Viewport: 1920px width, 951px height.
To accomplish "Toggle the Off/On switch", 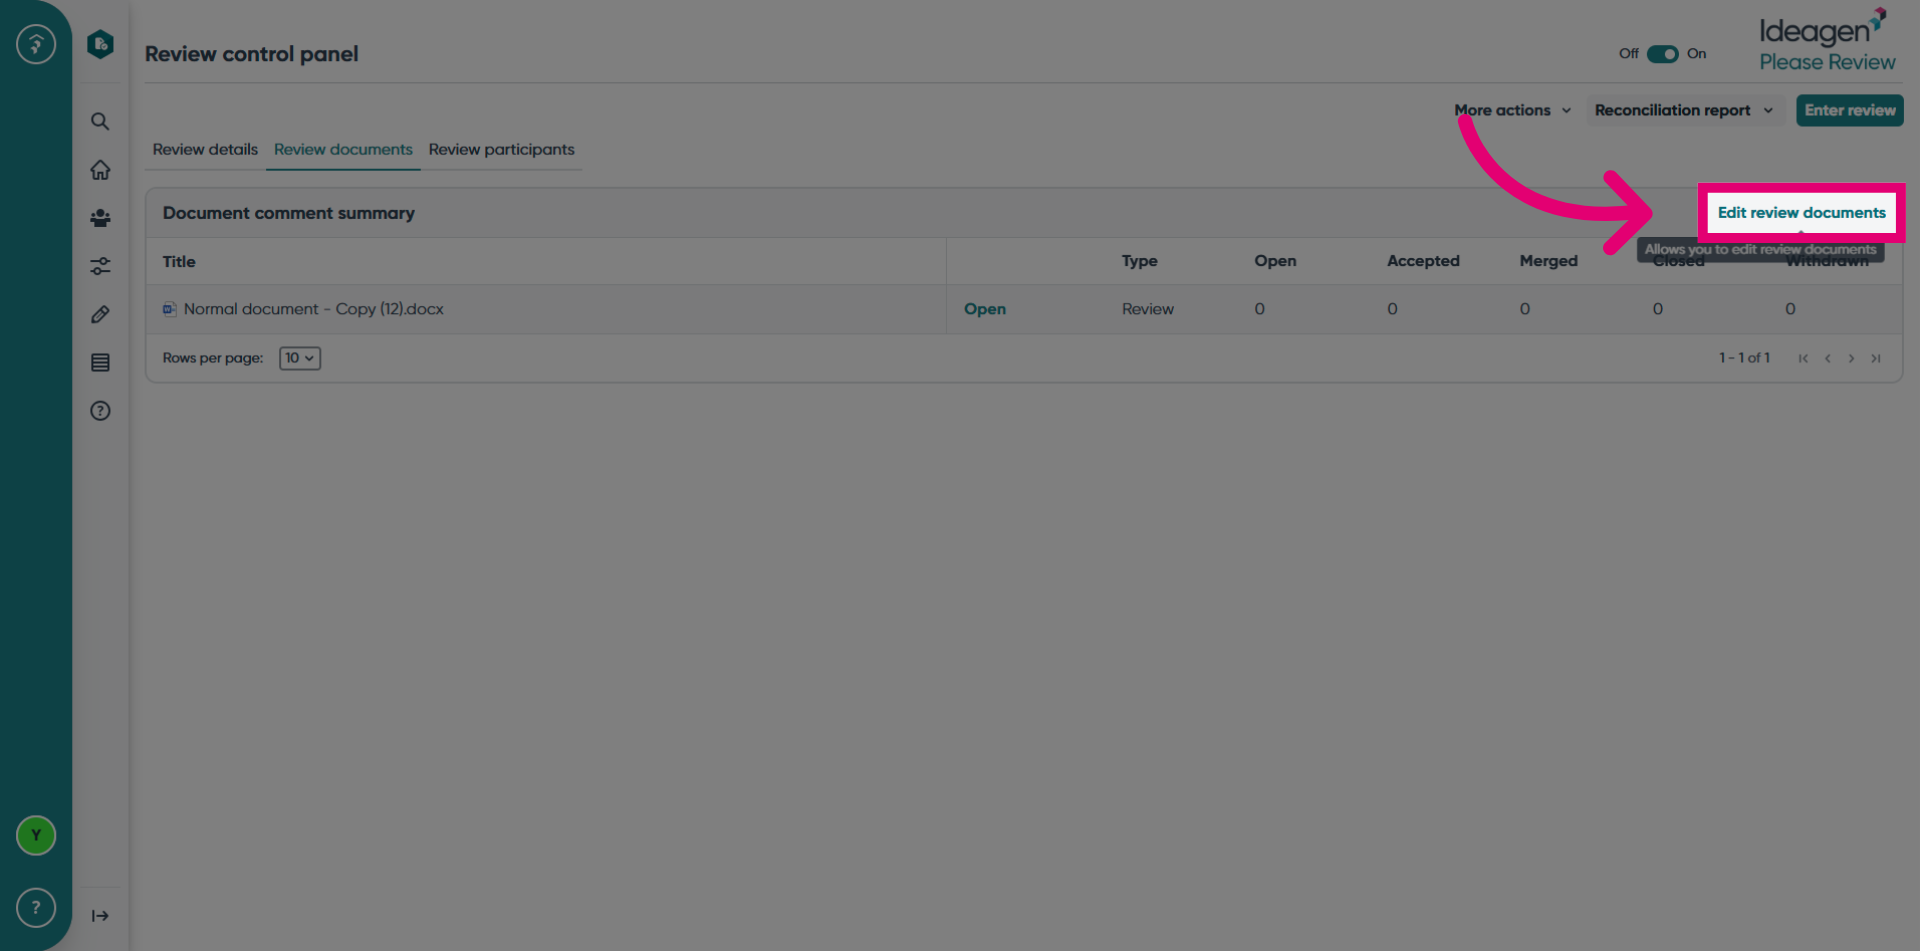I will (1662, 54).
